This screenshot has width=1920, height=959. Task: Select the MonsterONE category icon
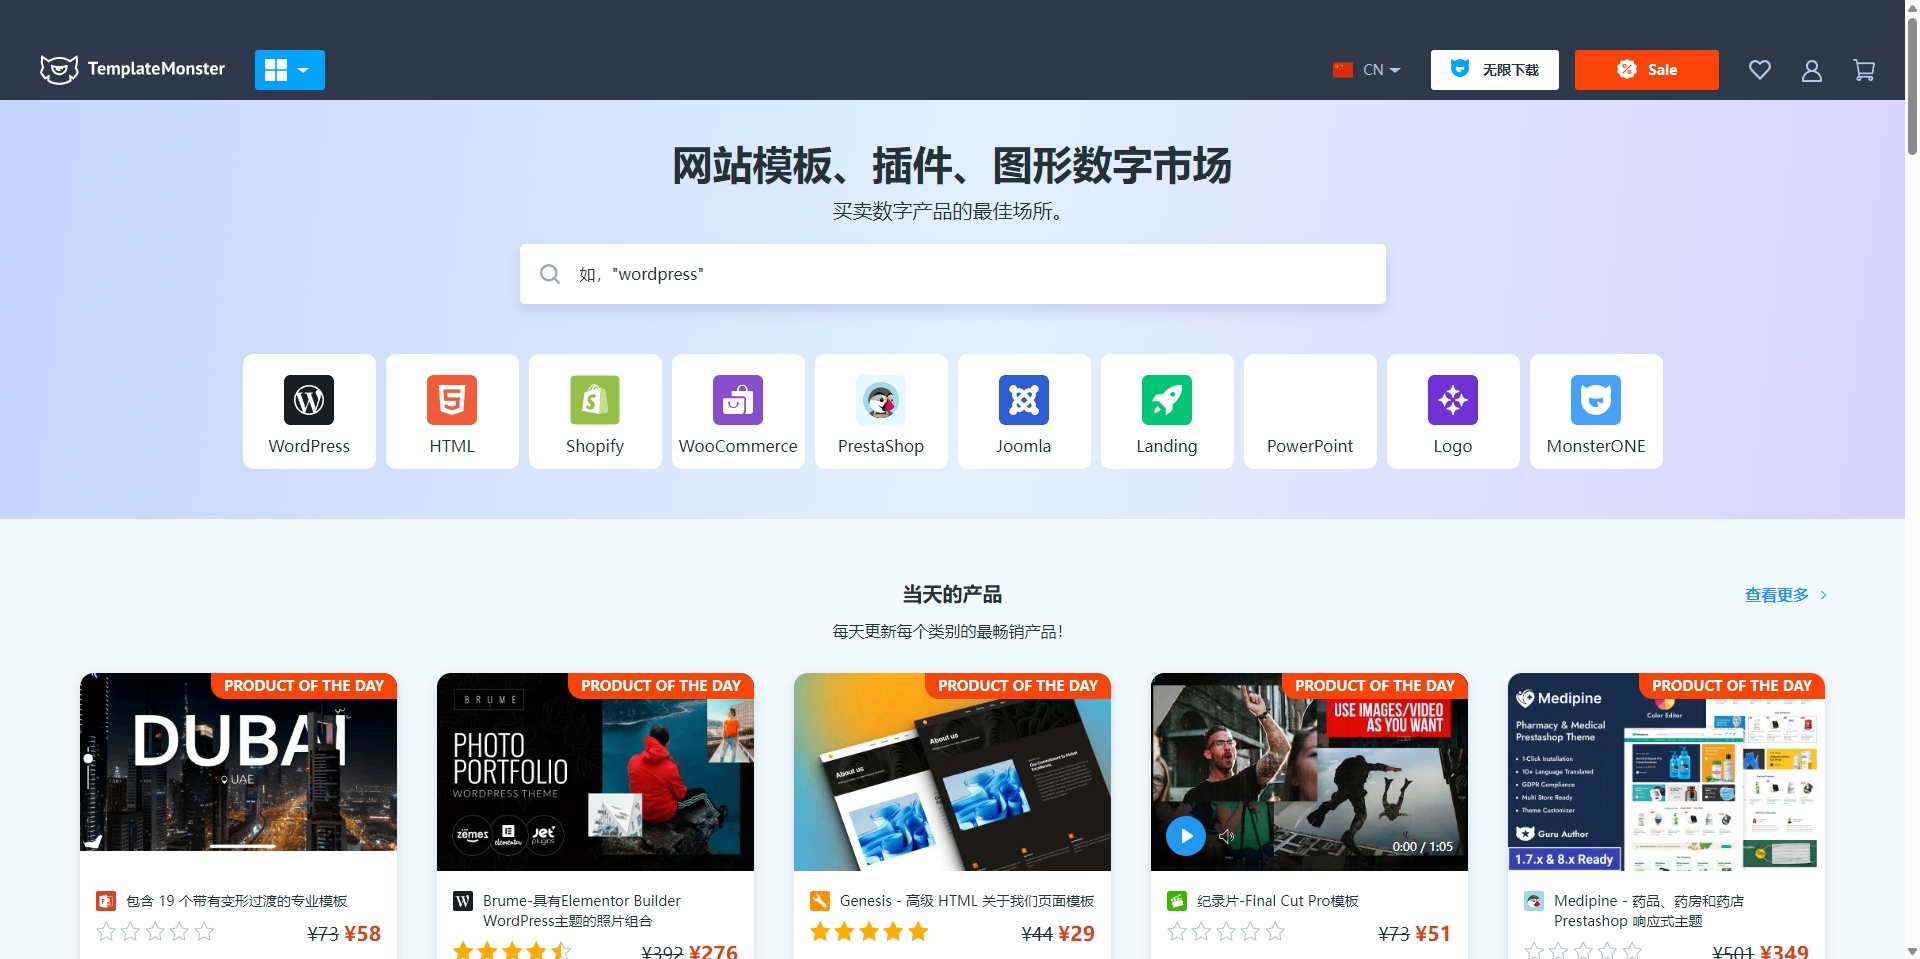coord(1596,400)
